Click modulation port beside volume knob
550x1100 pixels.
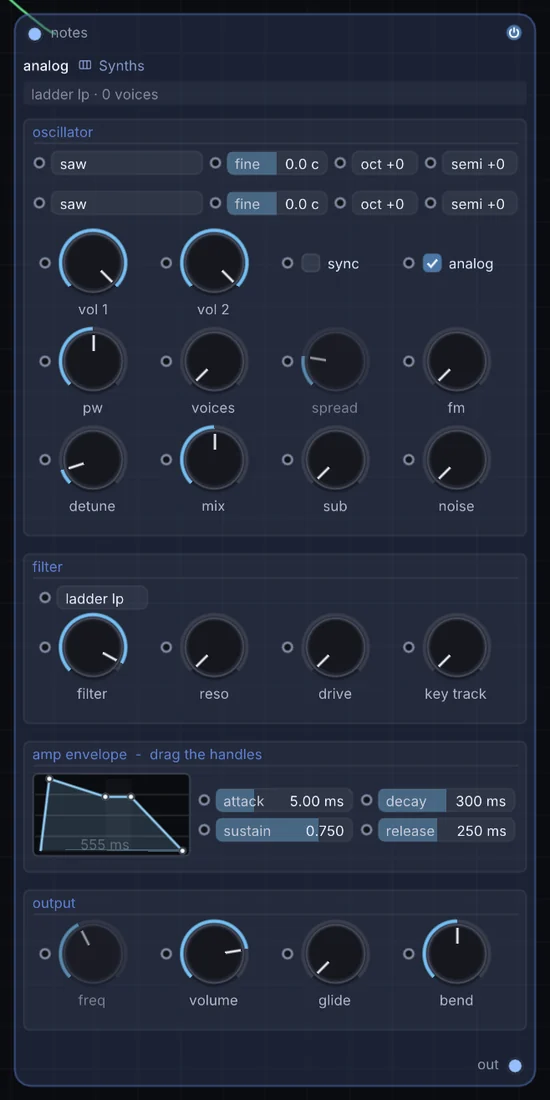pyautogui.click(x=166, y=953)
